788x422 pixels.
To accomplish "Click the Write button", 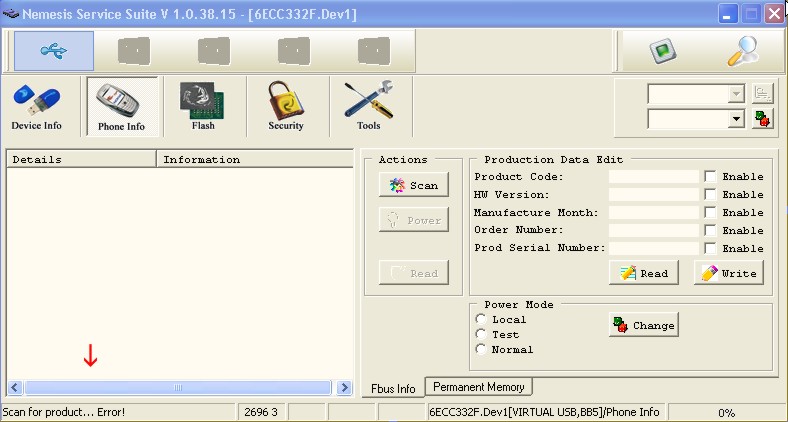I will [729, 273].
